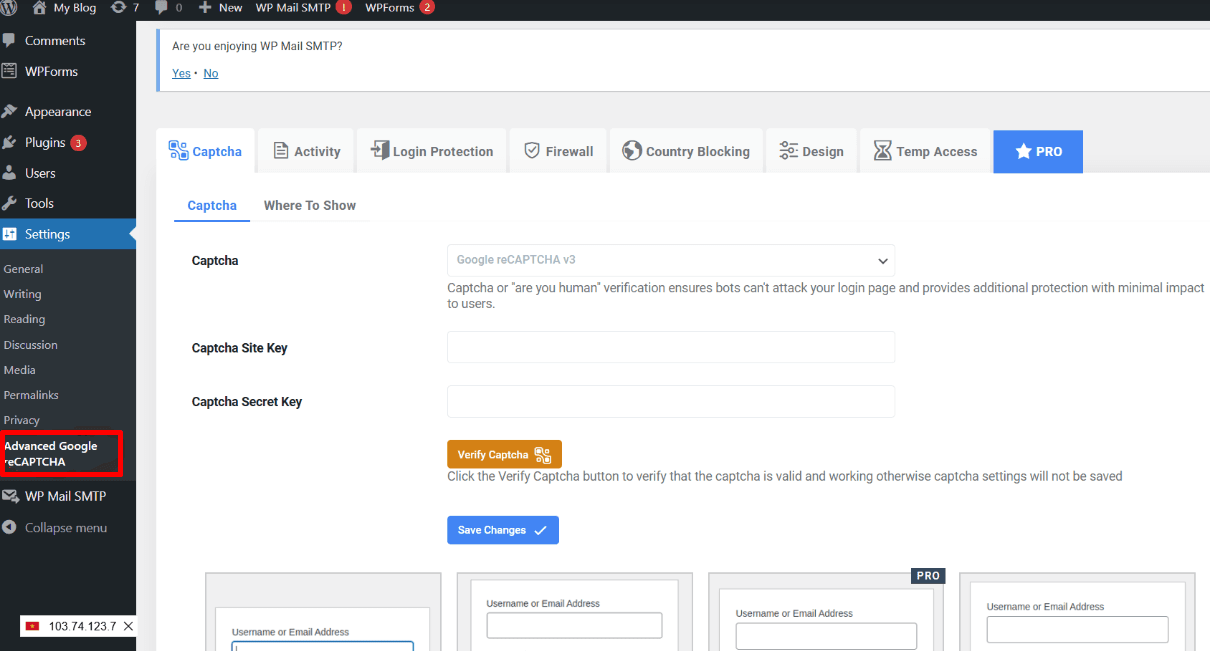Viewport: 1210px width, 651px height.
Task: Open Temp Access via the hourglass icon
Action: click(x=882, y=151)
